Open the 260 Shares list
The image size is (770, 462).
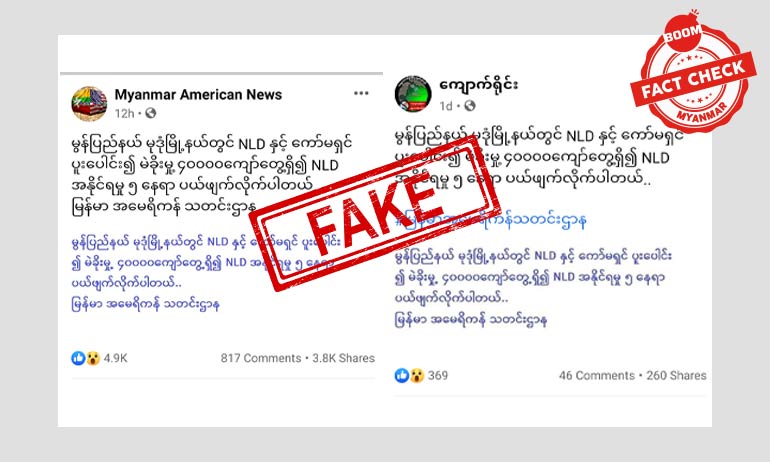tap(676, 376)
